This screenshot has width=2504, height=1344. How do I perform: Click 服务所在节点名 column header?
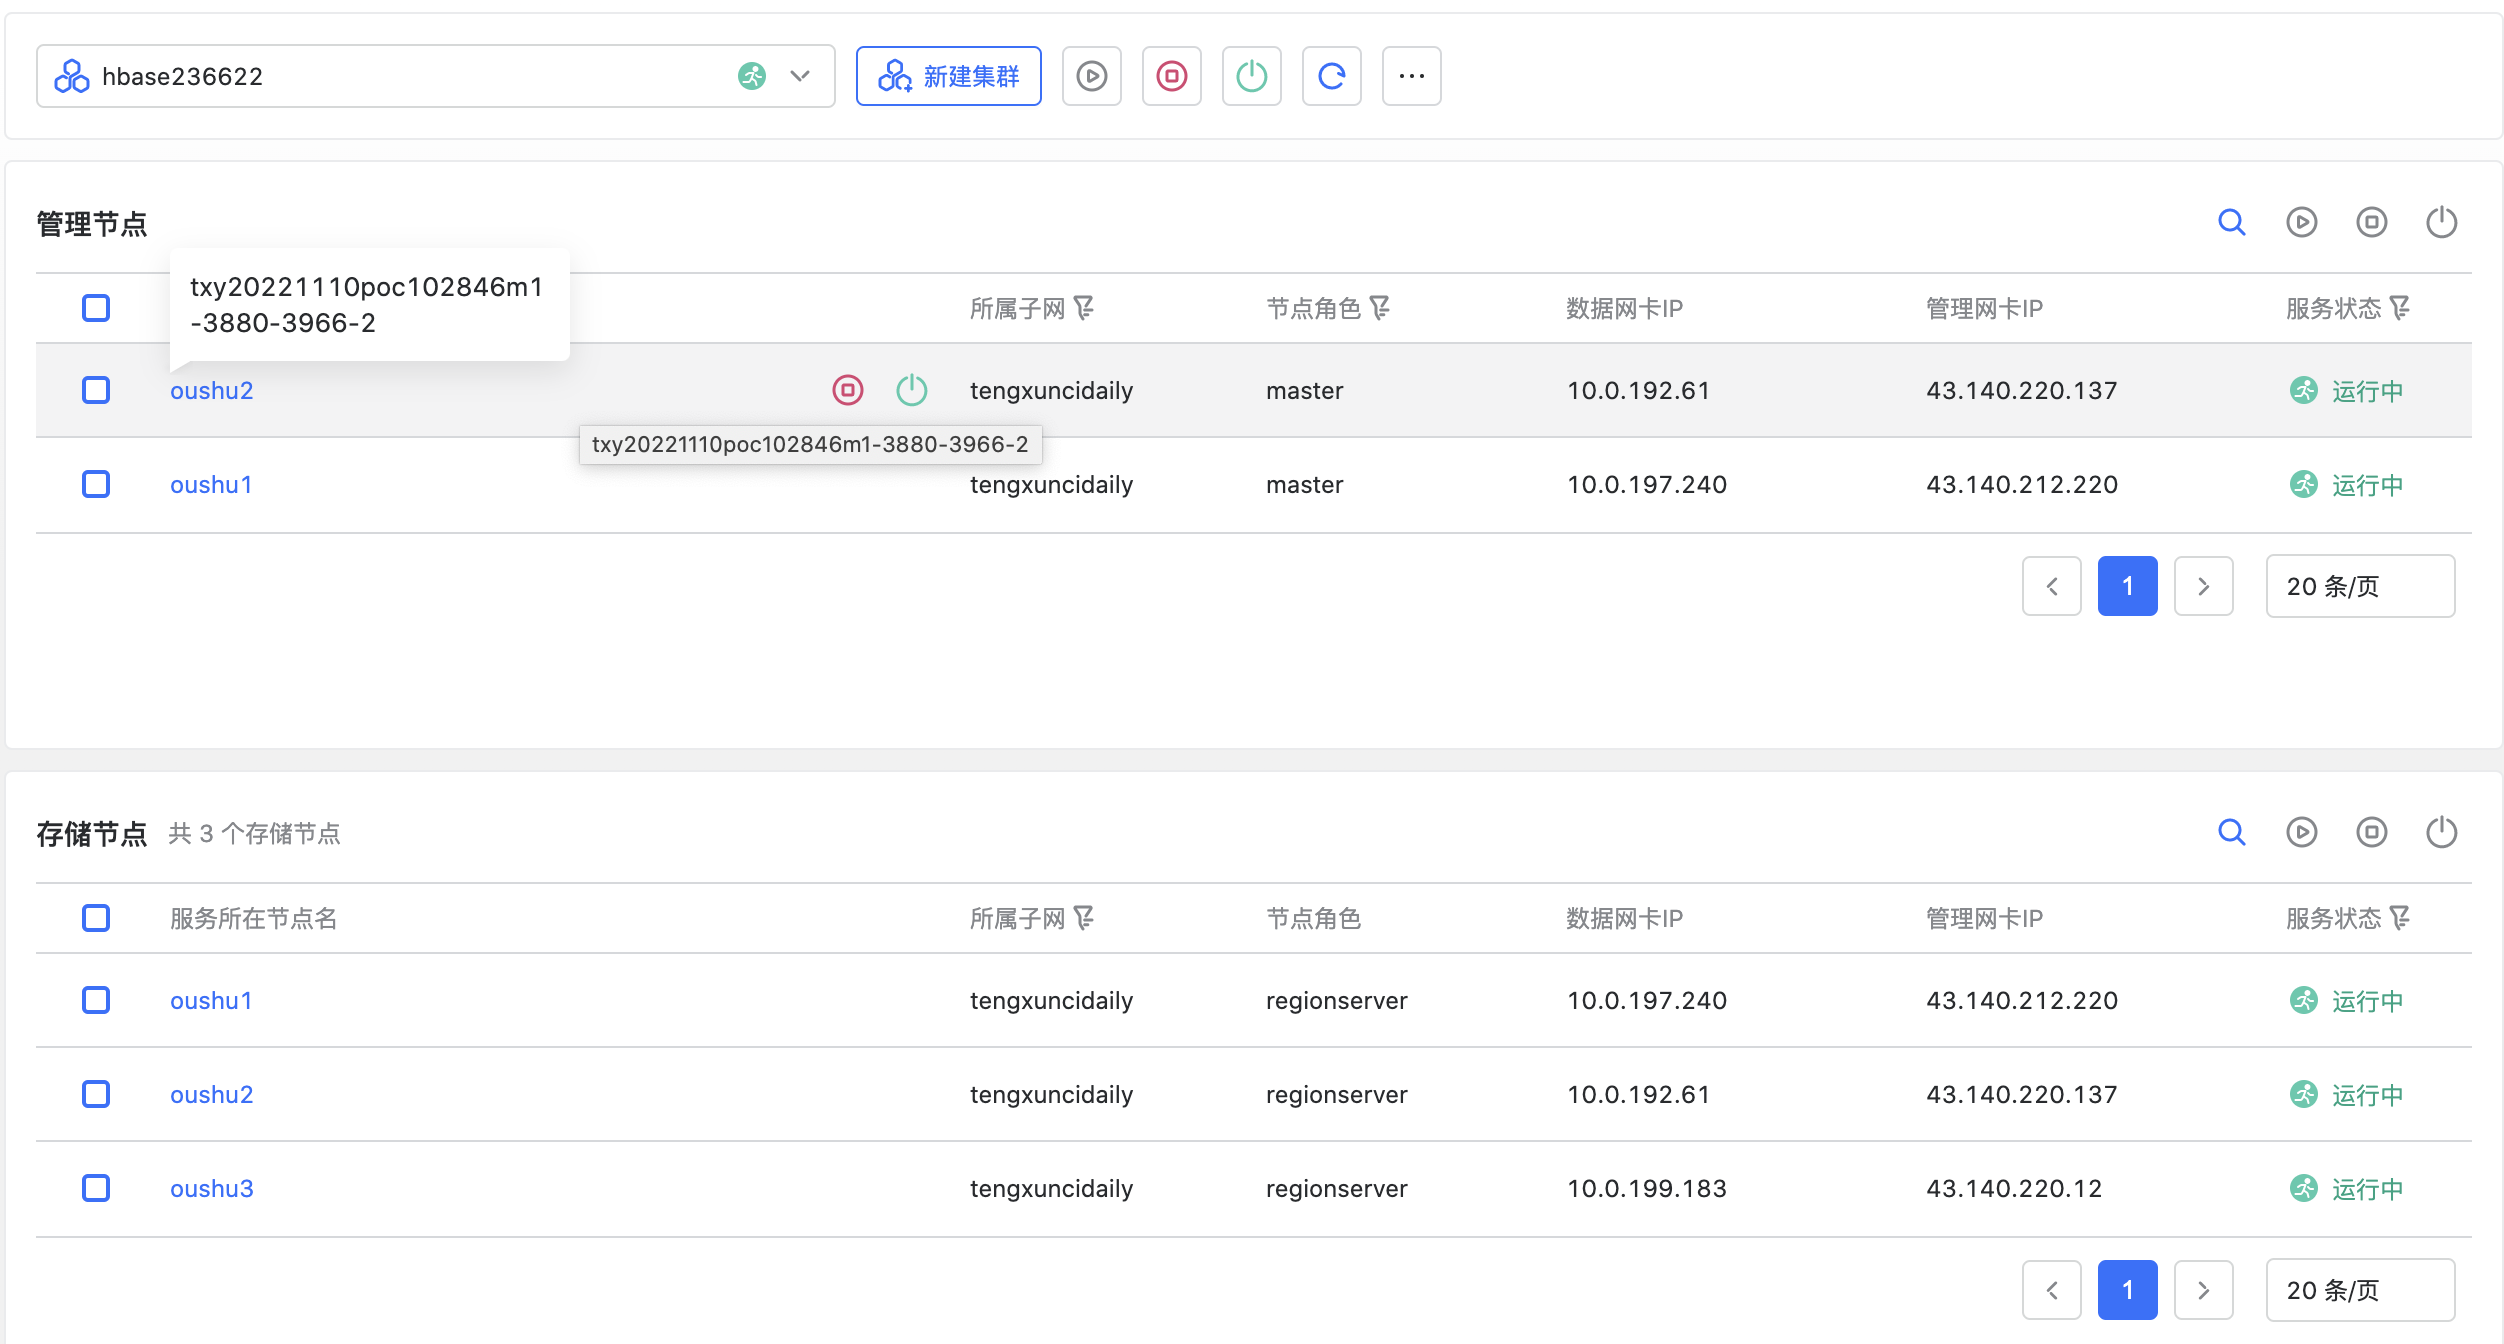(254, 918)
